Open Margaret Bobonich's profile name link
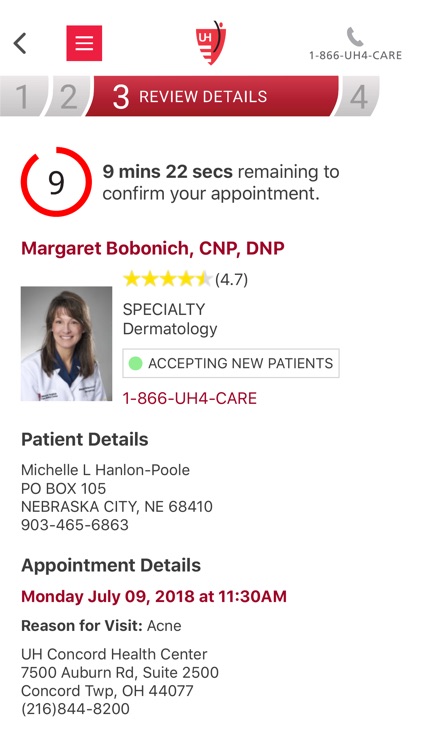The width and height of the screenshot is (422, 750). pyautogui.click(x=153, y=249)
